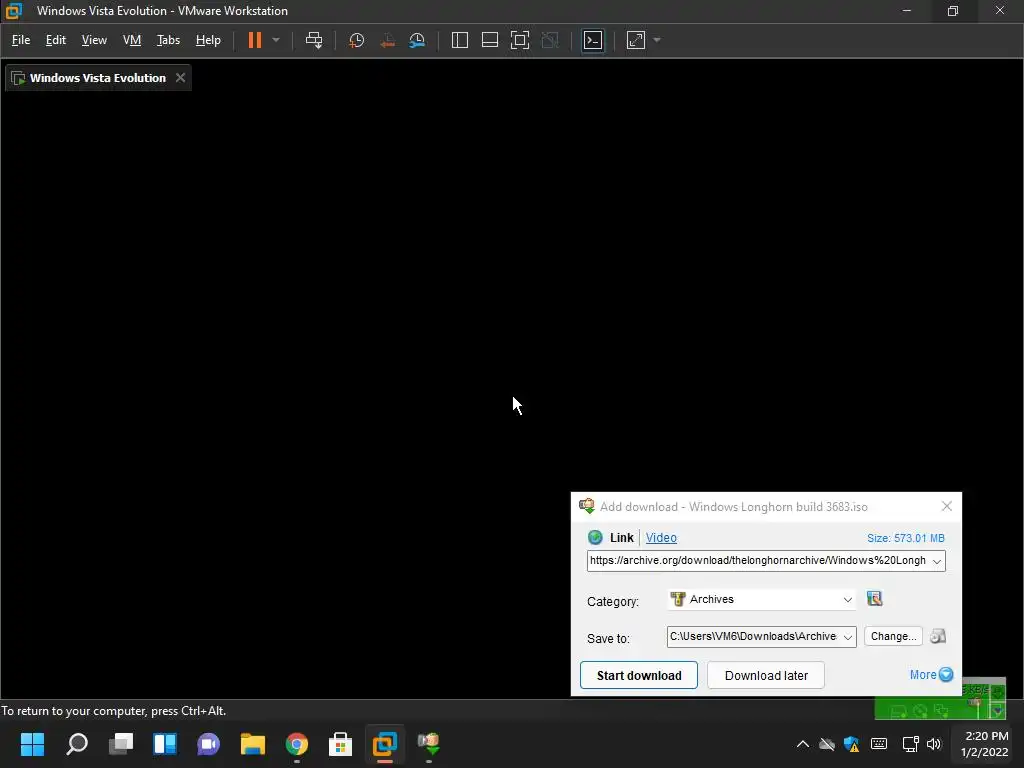Open the File menu
Viewport: 1024px width, 768px height.
point(21,40)
